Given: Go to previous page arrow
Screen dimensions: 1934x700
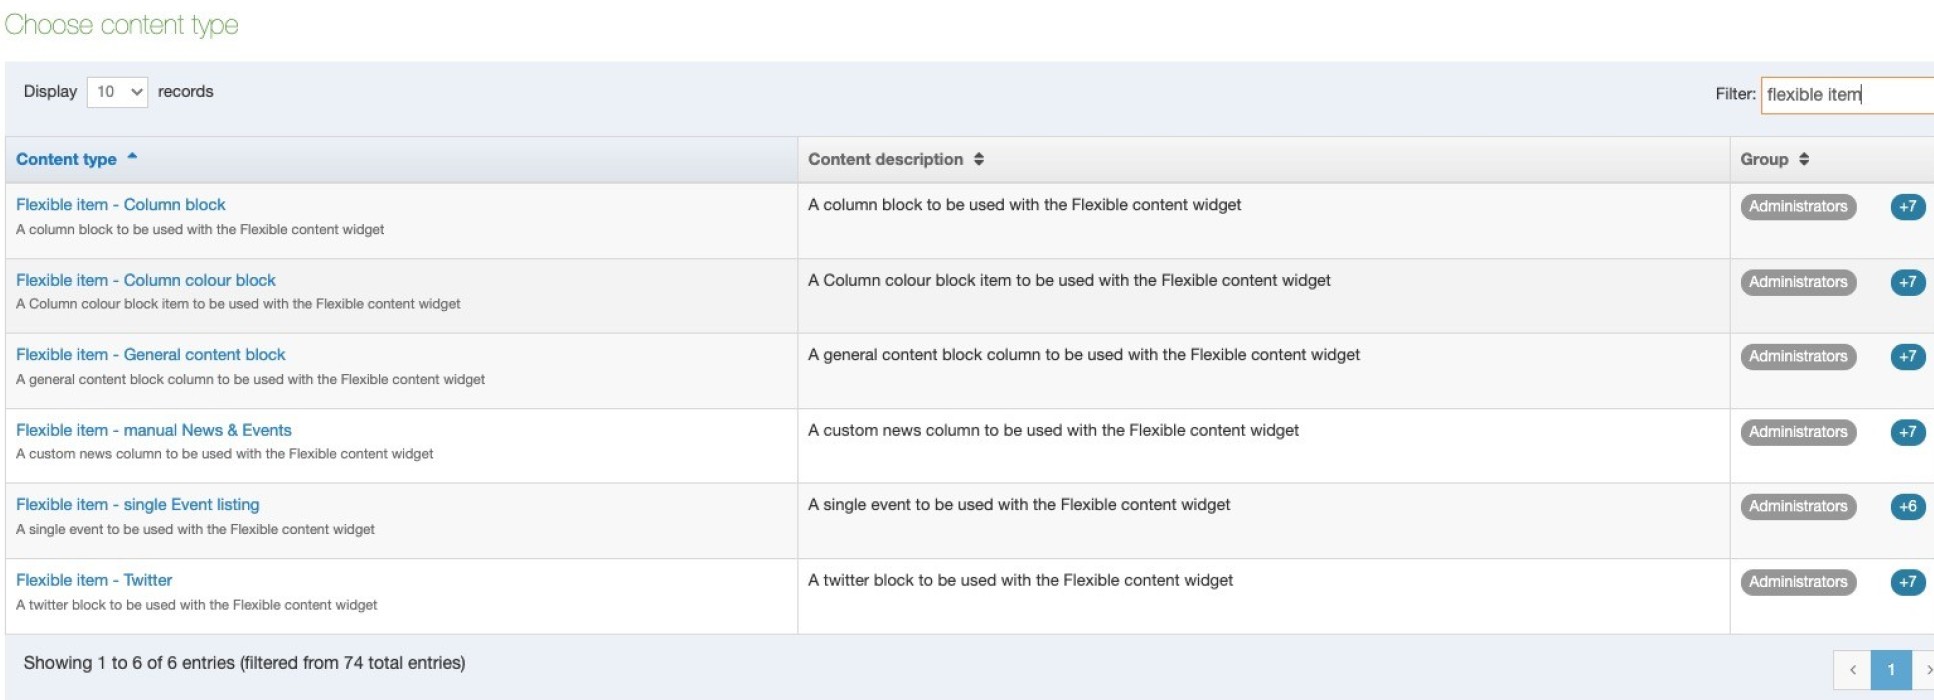Looking at the screenshot, I should click(1852, 670).
